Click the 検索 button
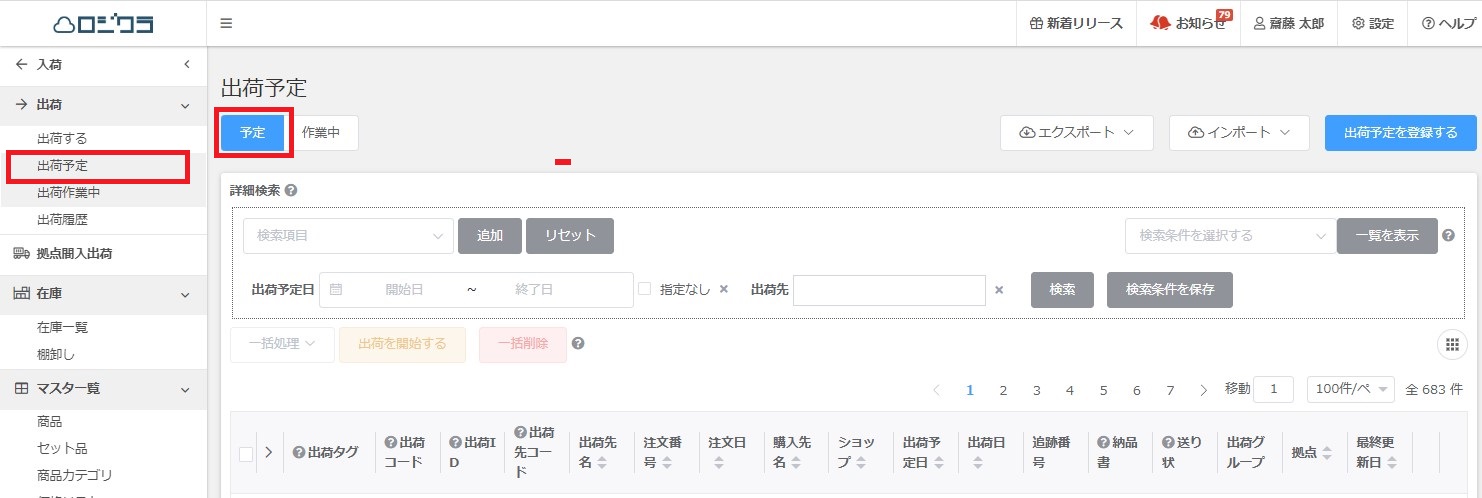 point(1062,290)
